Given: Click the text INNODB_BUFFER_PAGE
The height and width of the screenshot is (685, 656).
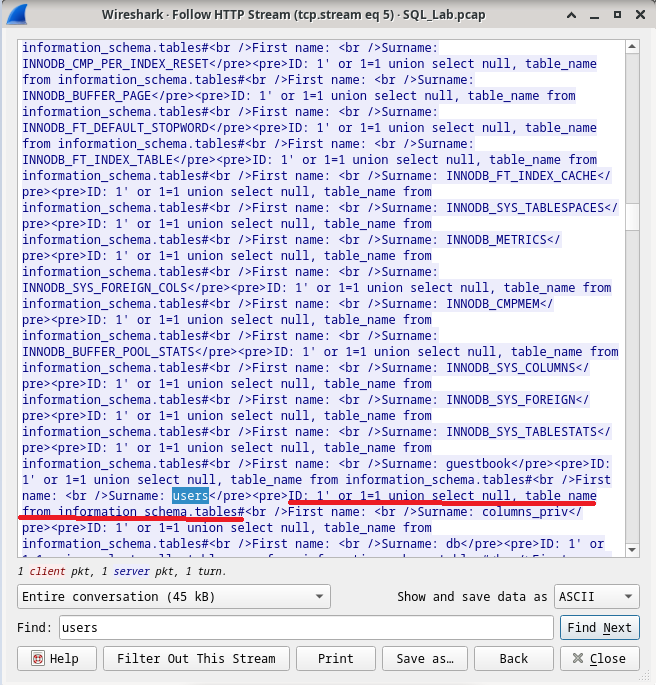Looking at the screenshot, I should point(86,96).
